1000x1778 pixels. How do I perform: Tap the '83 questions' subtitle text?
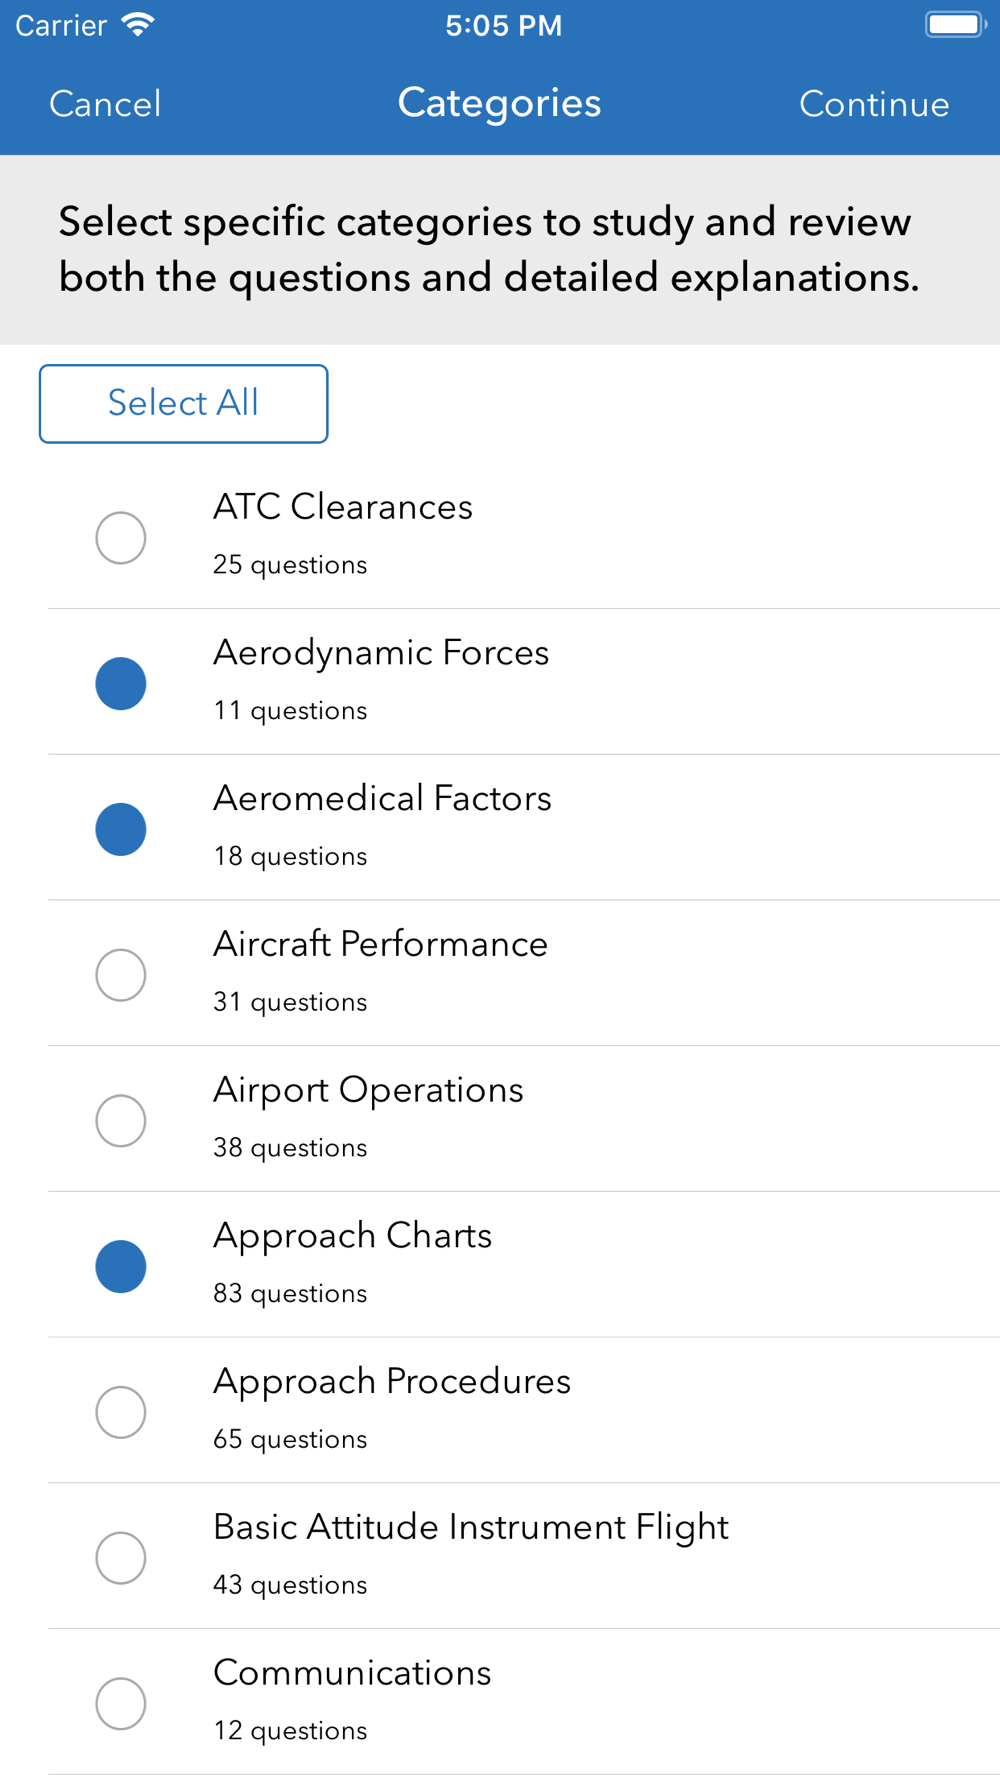click(290, 1294)
